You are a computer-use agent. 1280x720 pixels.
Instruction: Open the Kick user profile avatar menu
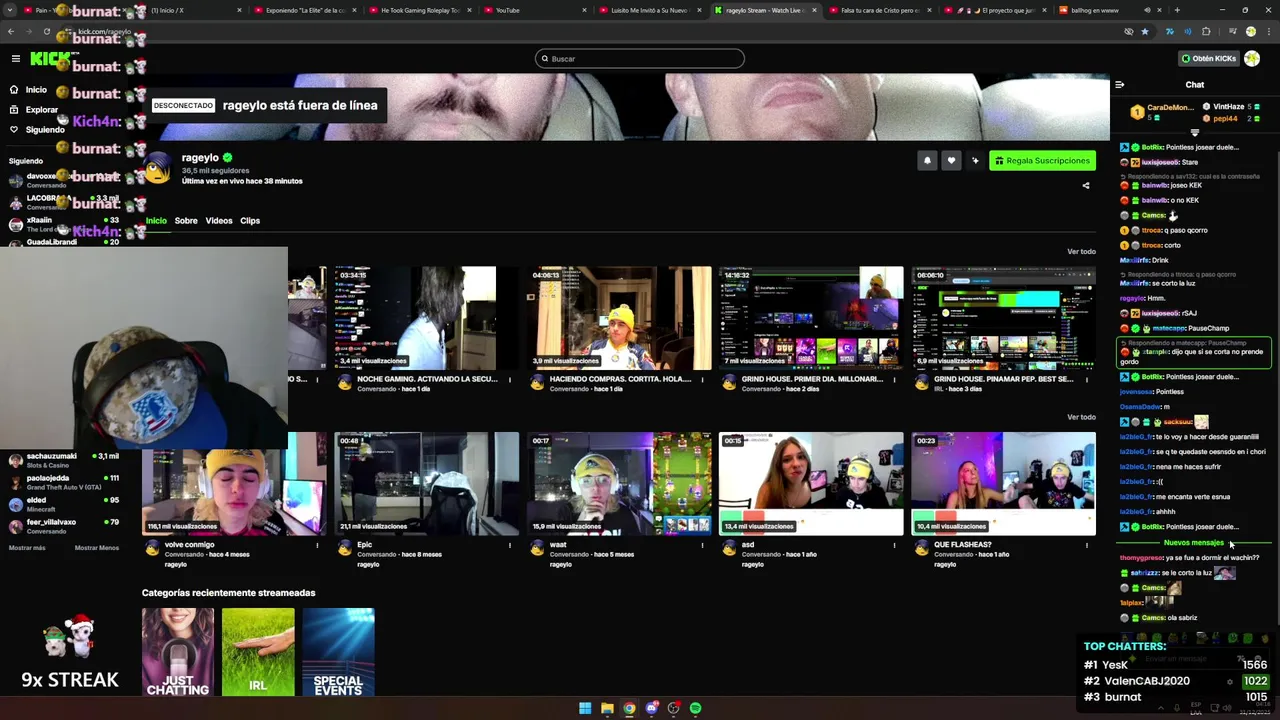coord(1252,59)
